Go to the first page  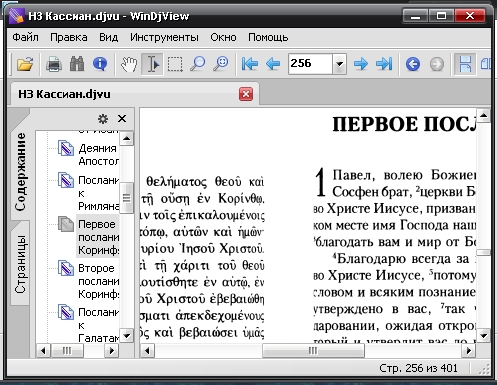250,64
